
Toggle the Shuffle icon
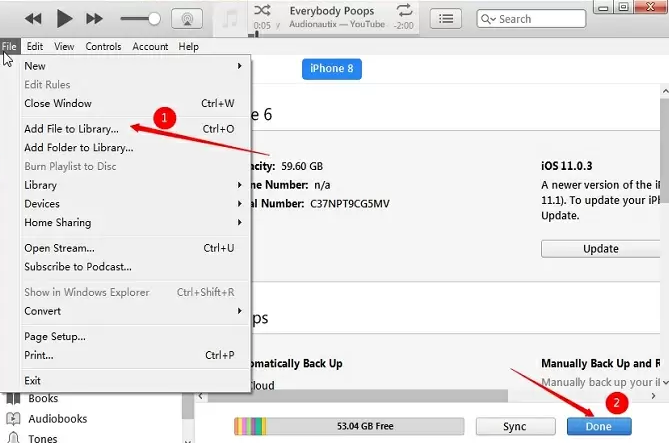click(264, 11)
